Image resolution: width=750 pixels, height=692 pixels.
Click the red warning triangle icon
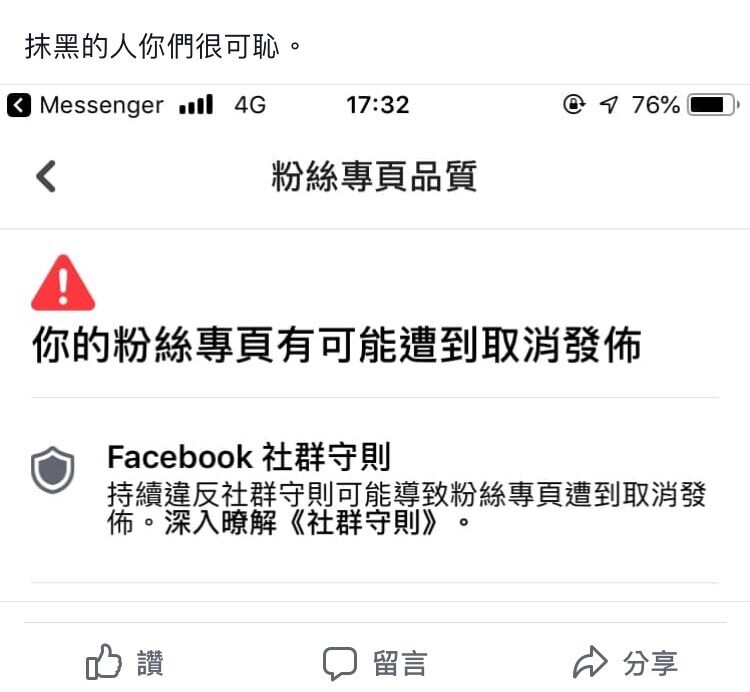click(x=63, y=283)
